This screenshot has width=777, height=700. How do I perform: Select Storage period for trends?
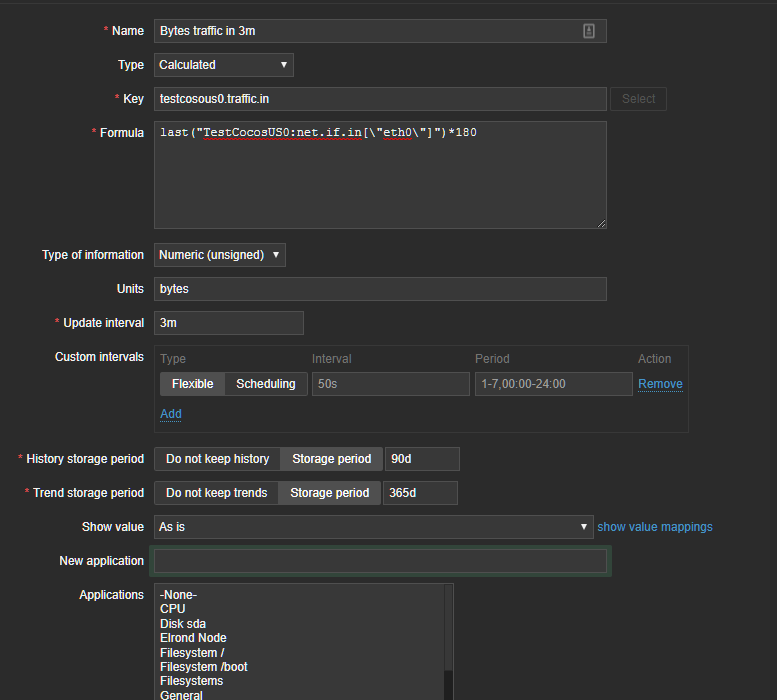329,493
